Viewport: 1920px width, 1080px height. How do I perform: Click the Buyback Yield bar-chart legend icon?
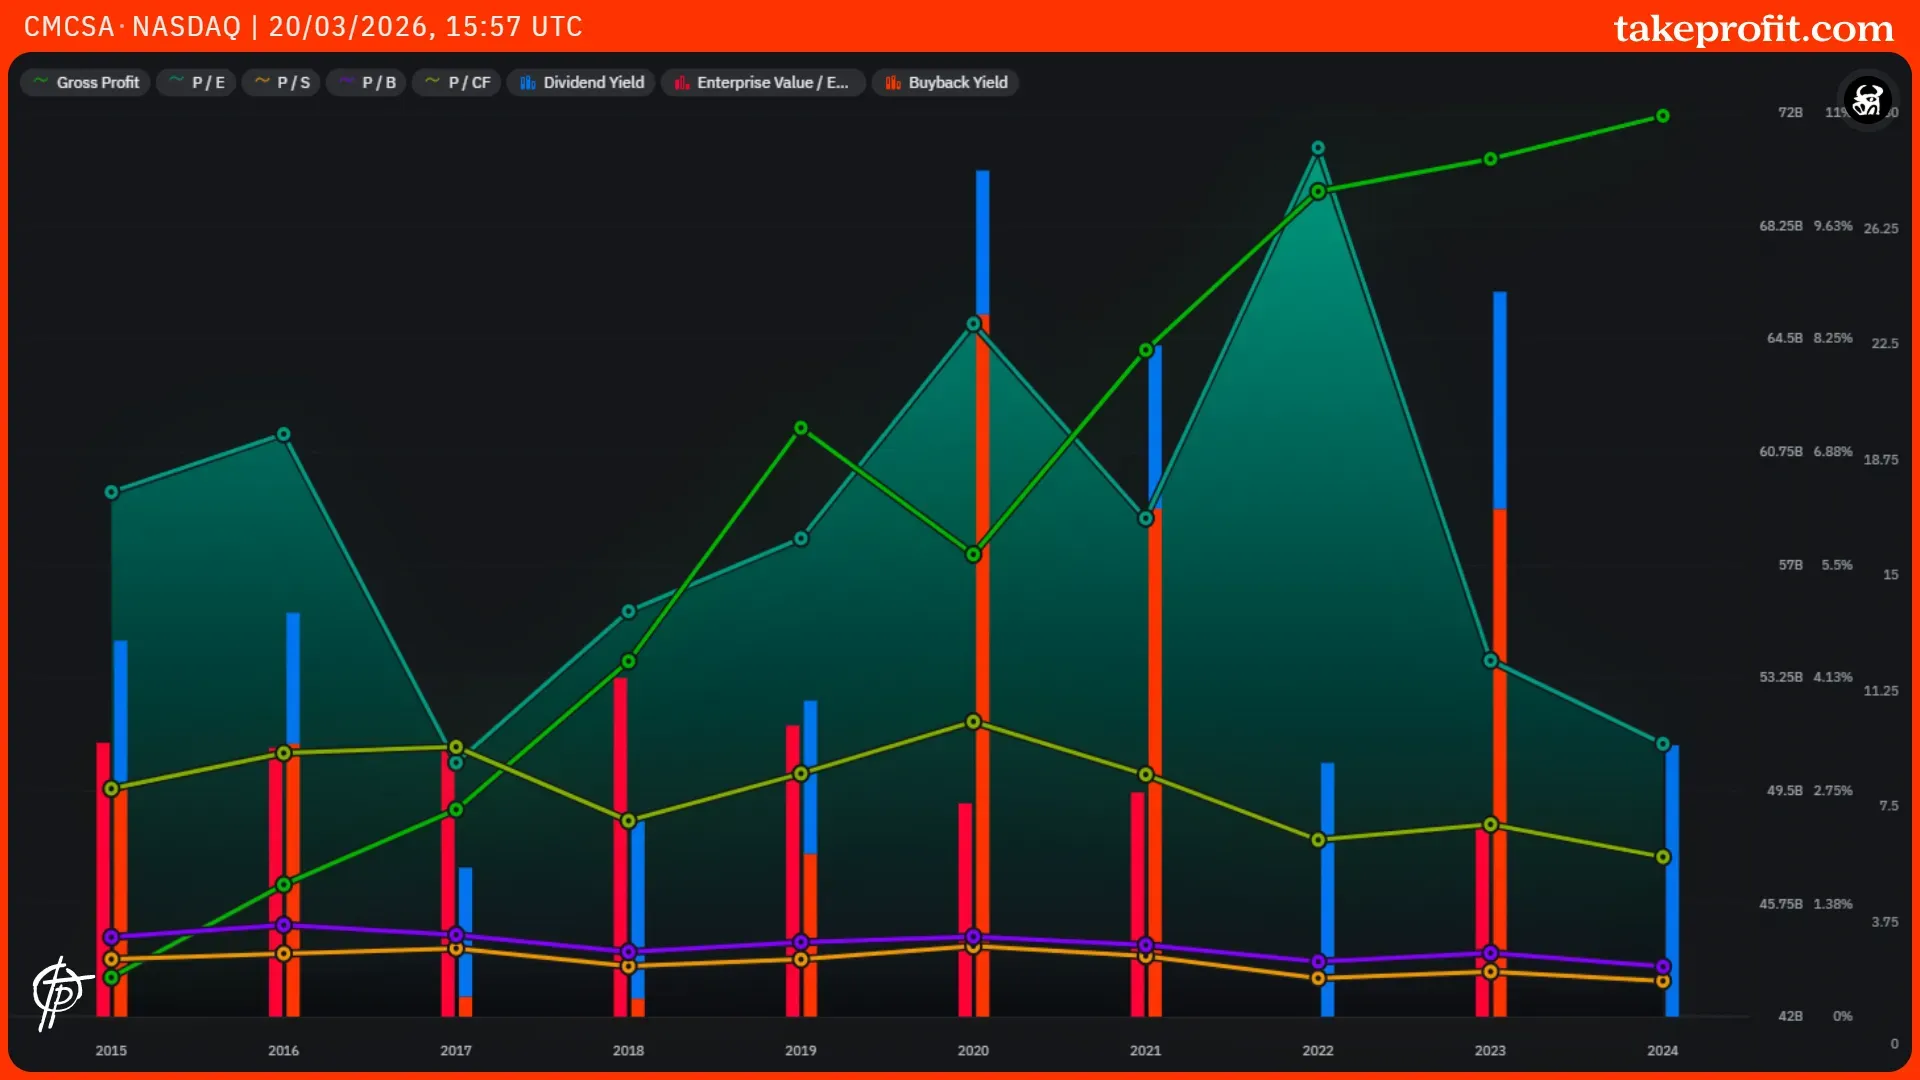[893, 83]
